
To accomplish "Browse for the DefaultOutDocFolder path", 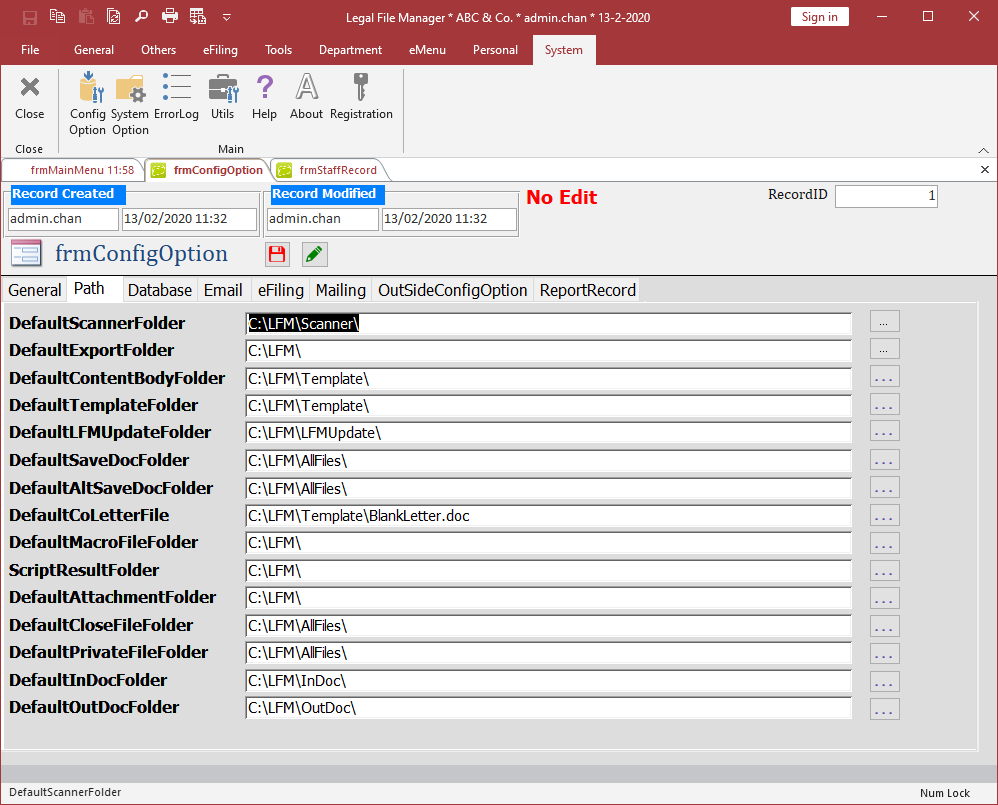I will pos(884,709).
